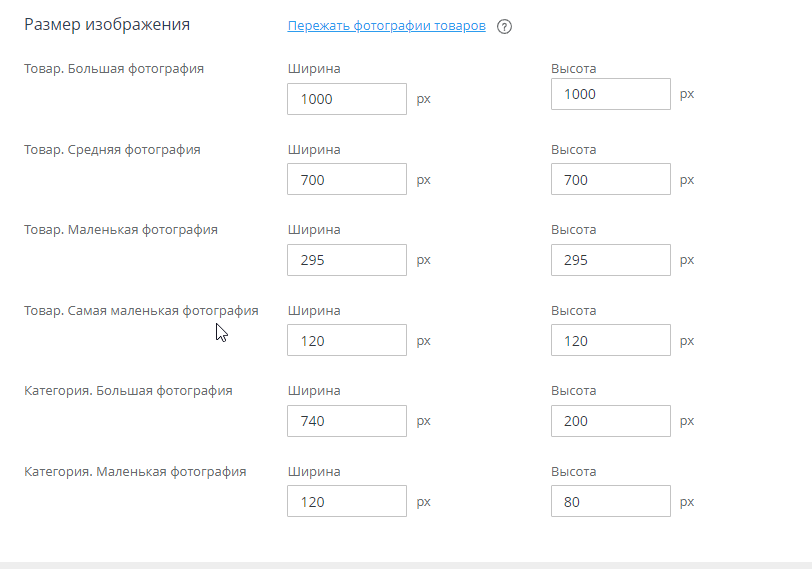Set cursor in 'Категория. Маленькая фотография' width field
Viewport: 812px width, 569px height.
coord(347,501)
